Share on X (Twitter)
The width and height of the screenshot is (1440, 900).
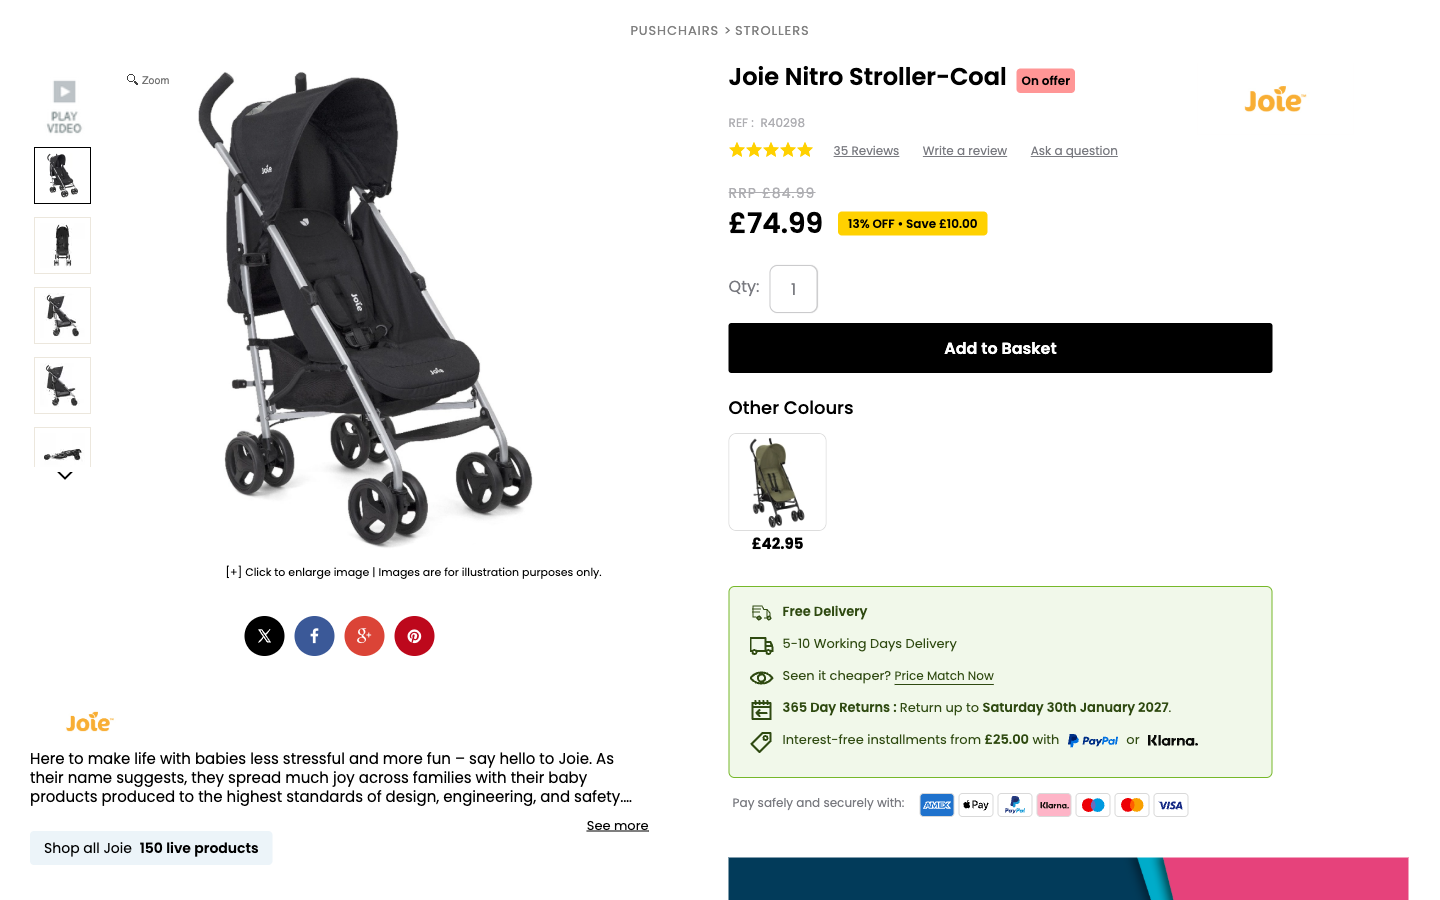[x=264, y=636]
